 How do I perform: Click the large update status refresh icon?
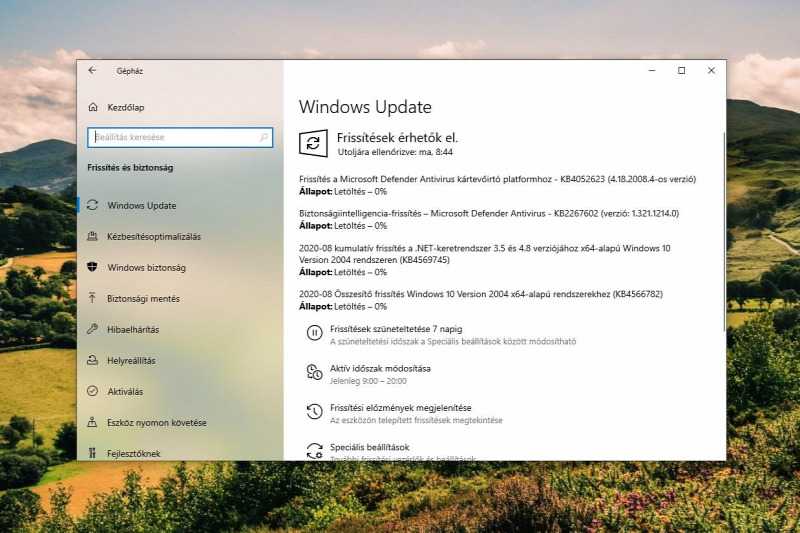click(313, 143)
